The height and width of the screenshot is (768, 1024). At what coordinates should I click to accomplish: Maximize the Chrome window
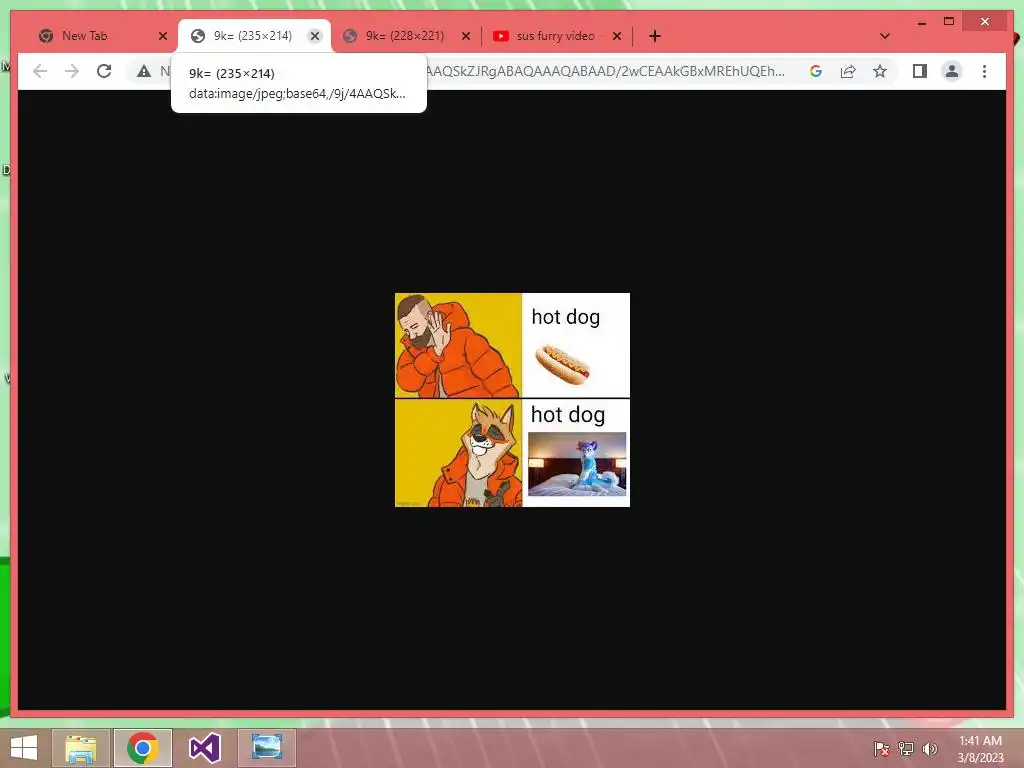(x=949, y=22)
